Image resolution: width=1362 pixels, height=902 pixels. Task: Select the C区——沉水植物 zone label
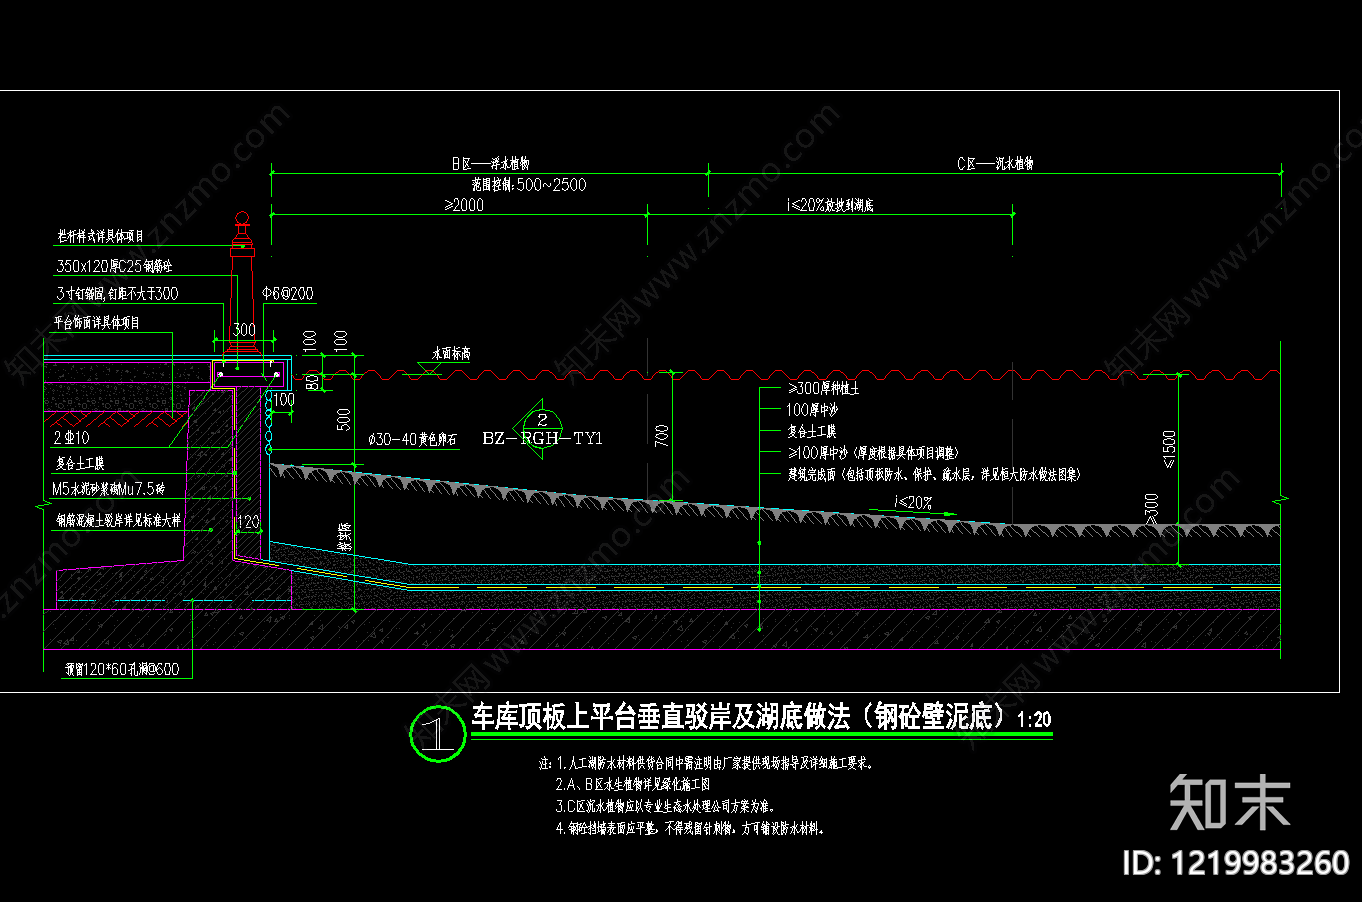coord(995,163)
